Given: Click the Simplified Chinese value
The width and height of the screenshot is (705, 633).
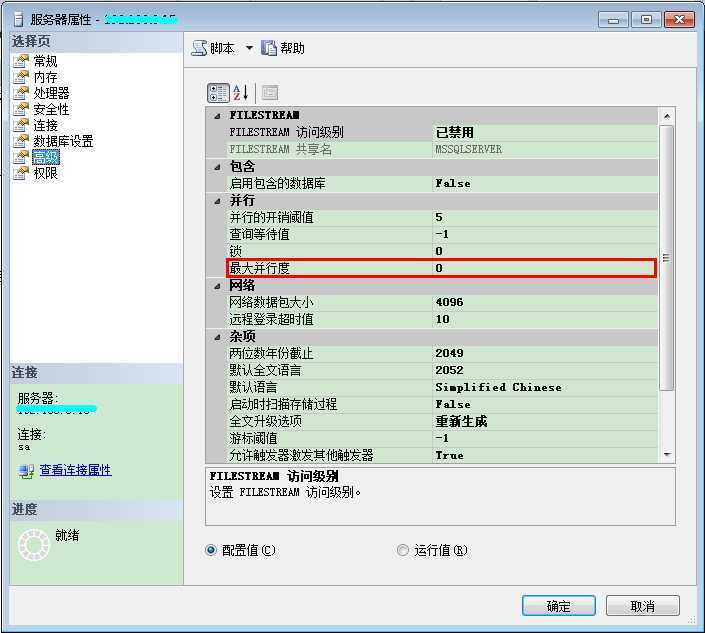Looking at the screenshot, I should click(498, 387).
